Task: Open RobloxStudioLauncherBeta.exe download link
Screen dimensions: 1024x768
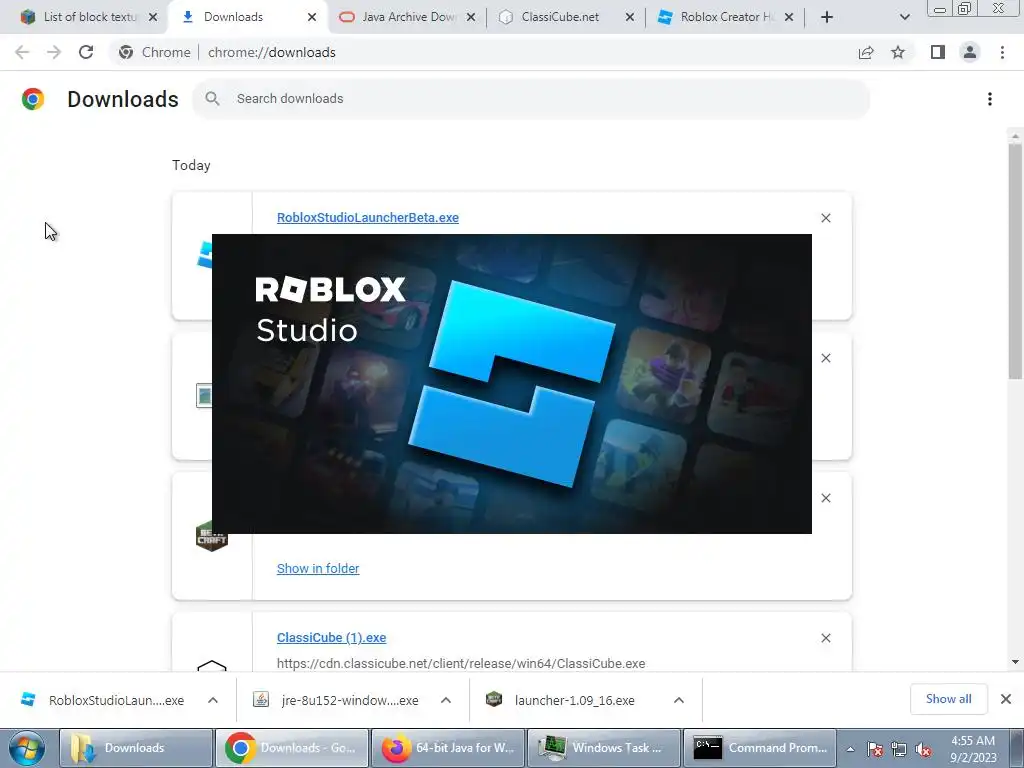Action: coord(368,217)
